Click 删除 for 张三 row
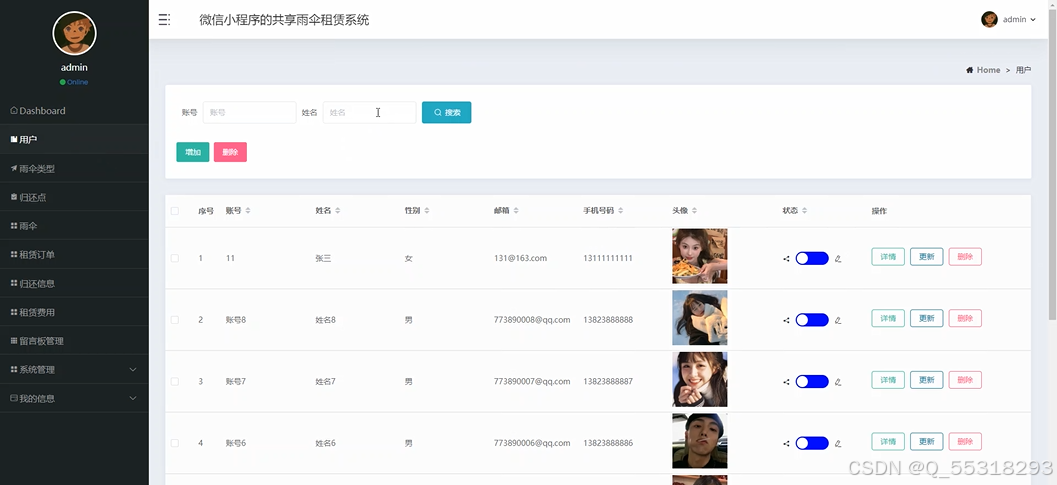The height and width of the screenshot is (485, 1057). (965, 256)
